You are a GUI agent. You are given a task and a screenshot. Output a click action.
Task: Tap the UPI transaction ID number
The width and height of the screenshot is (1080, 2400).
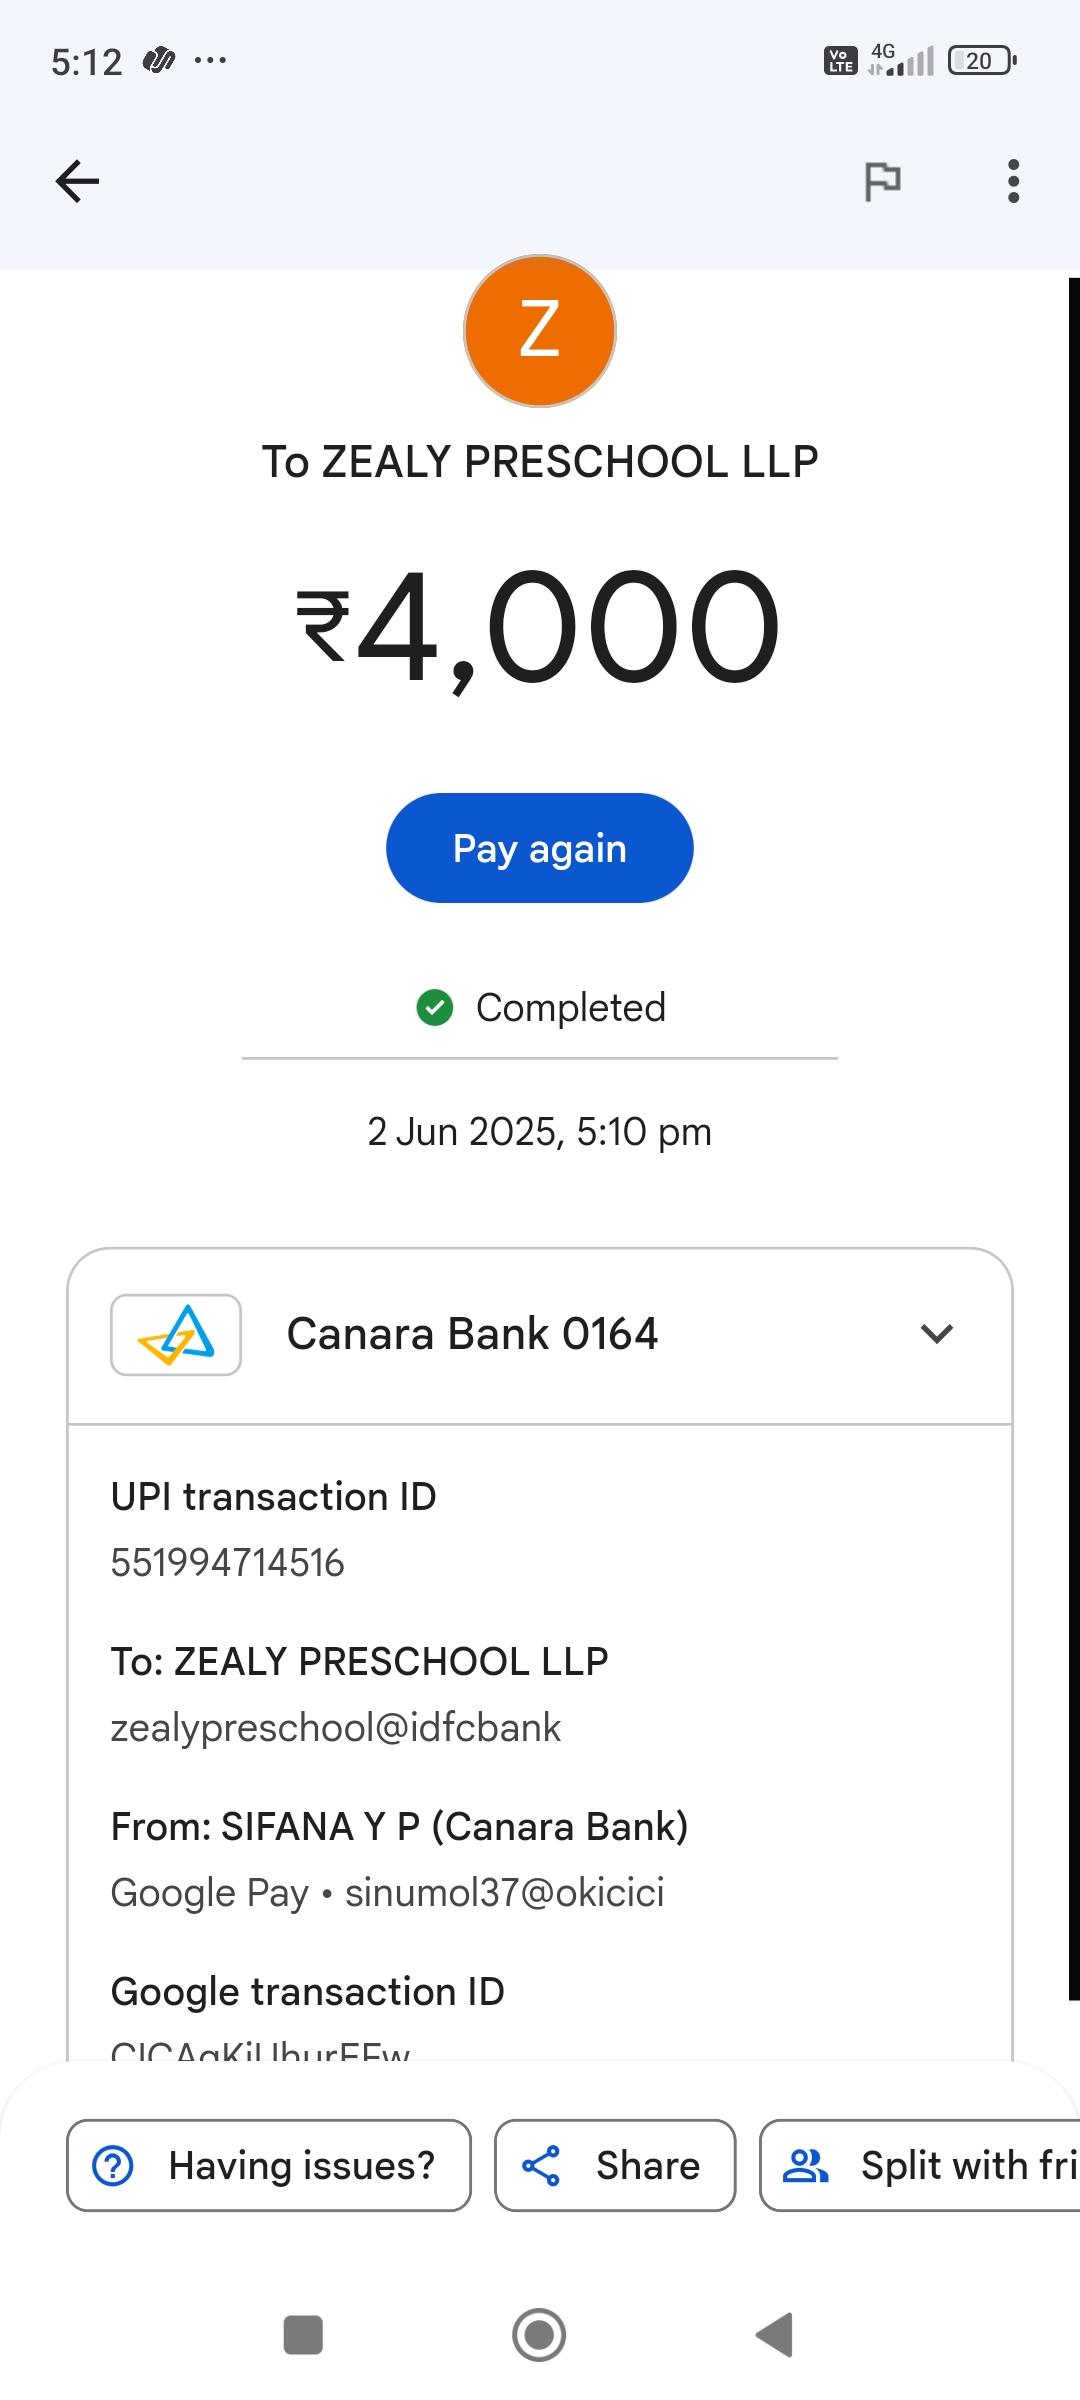[228, 1563]
